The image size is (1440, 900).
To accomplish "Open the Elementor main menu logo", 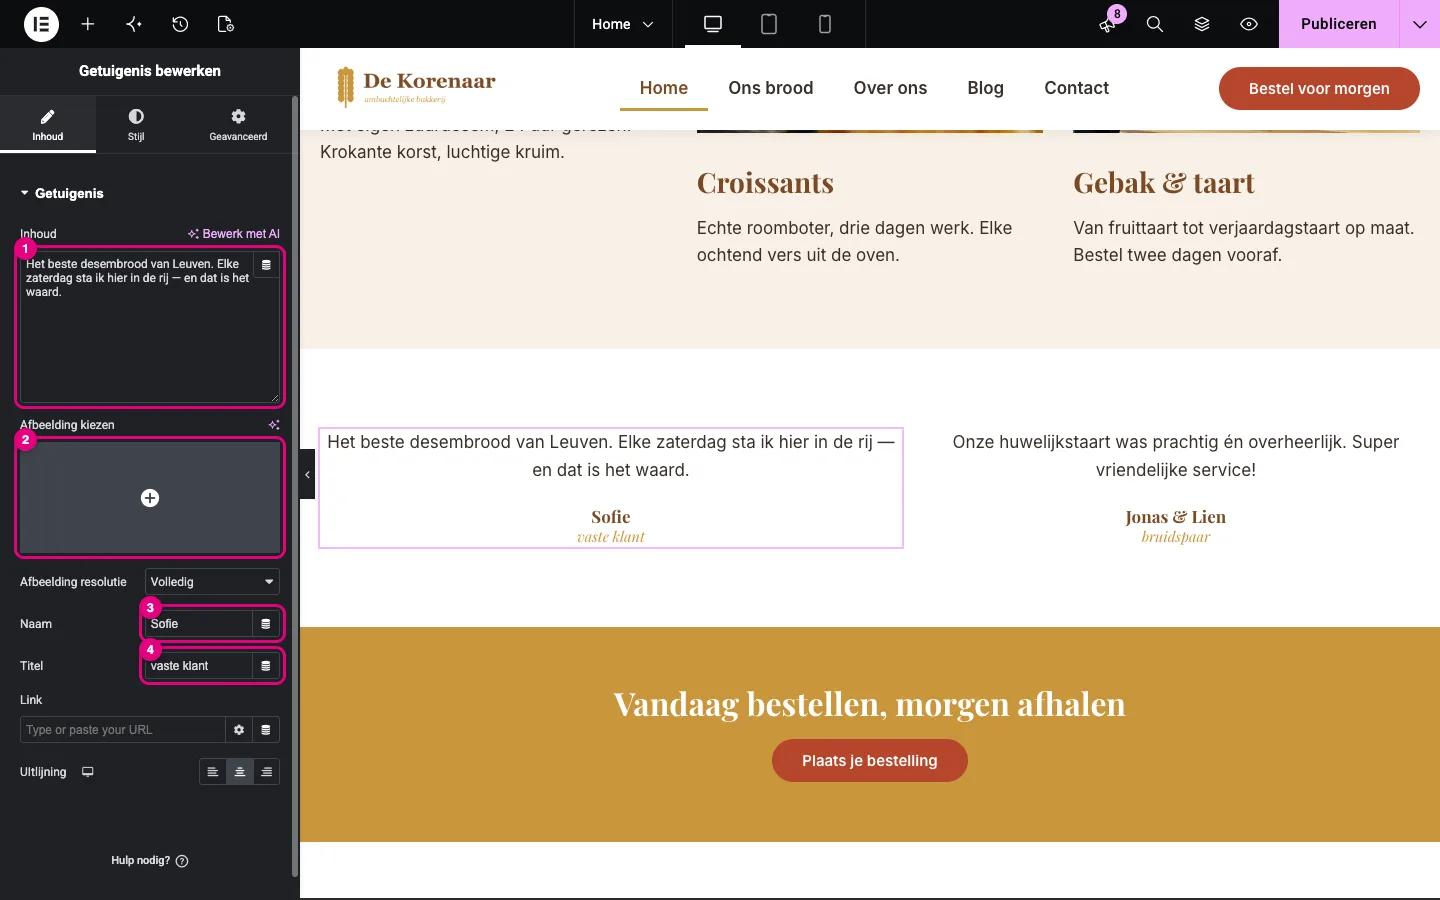I will point(41,24).
